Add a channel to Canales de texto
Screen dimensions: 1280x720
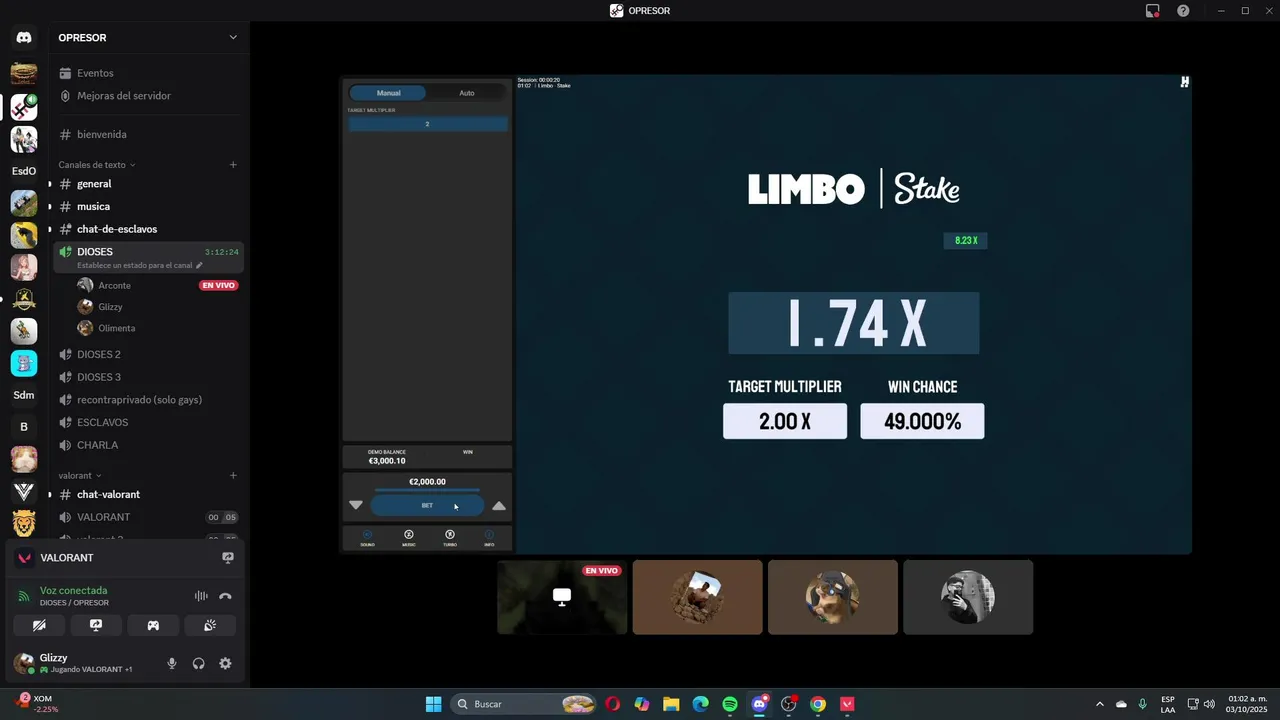(233, 165)
